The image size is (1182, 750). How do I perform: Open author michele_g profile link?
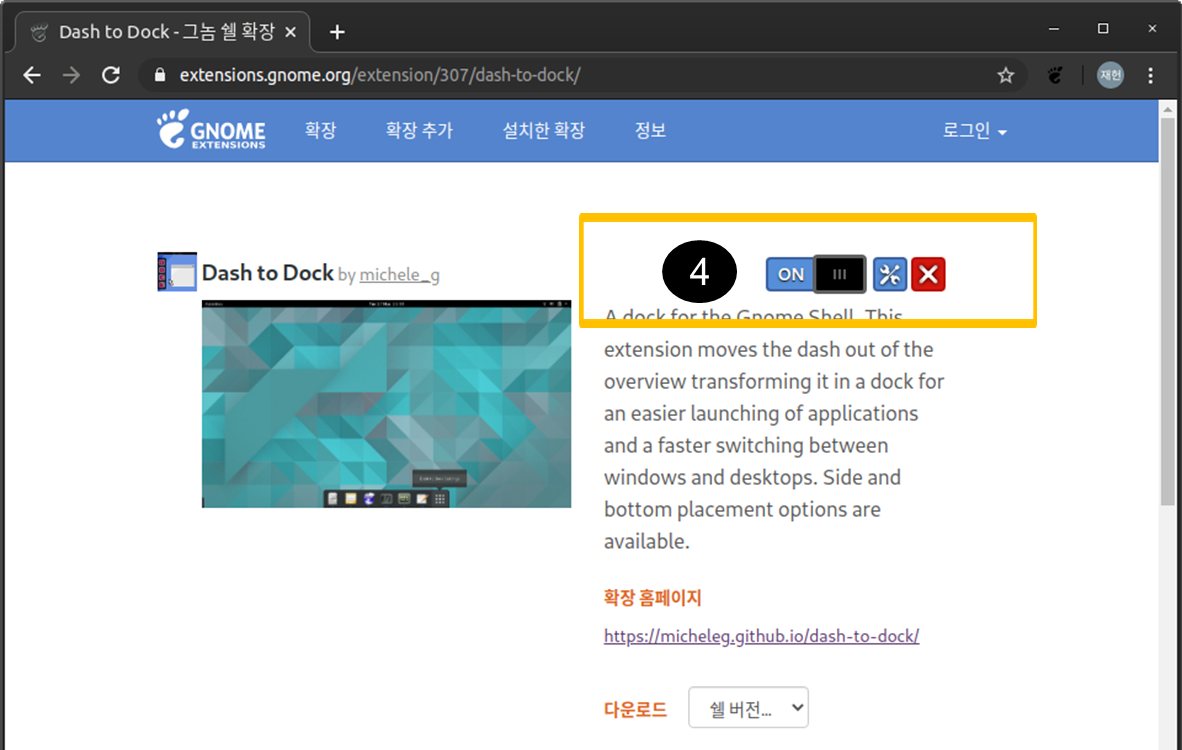(400, 275)
